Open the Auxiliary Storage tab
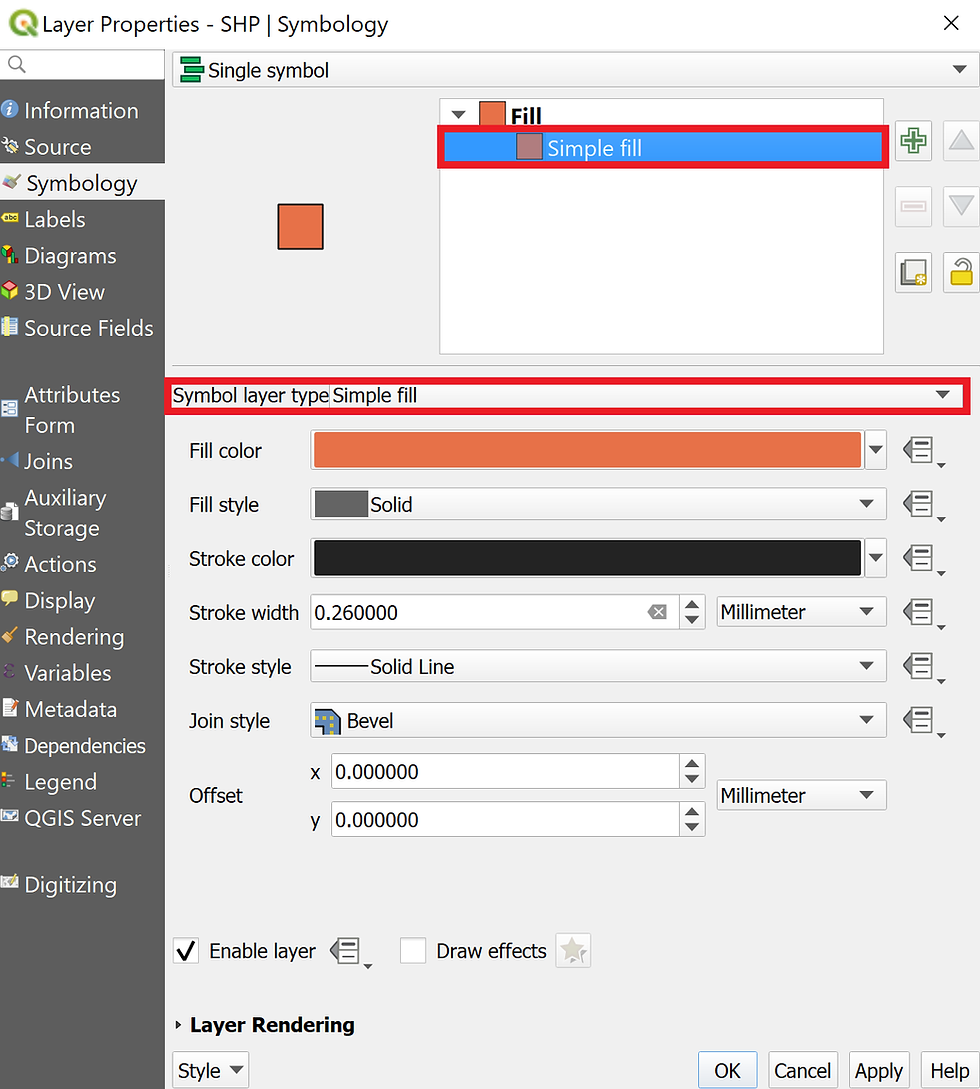 [82, 513]
